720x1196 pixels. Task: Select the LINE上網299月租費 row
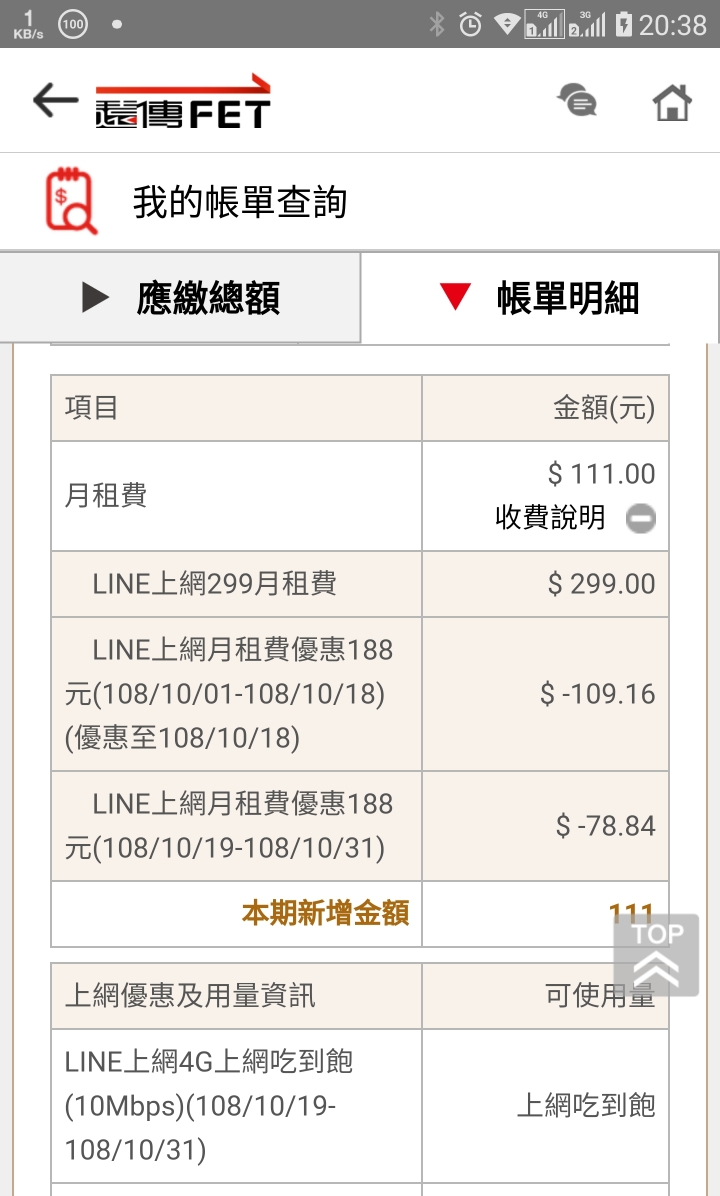[360, 584]
